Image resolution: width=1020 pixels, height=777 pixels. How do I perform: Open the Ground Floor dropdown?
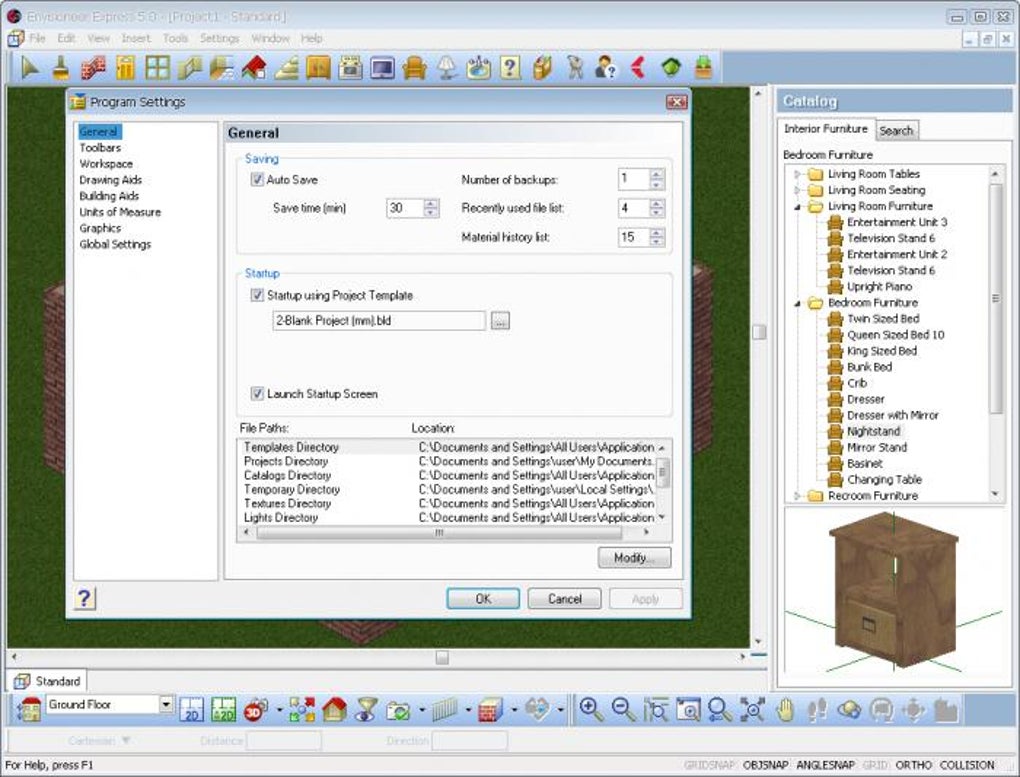(x=166, y=705)
